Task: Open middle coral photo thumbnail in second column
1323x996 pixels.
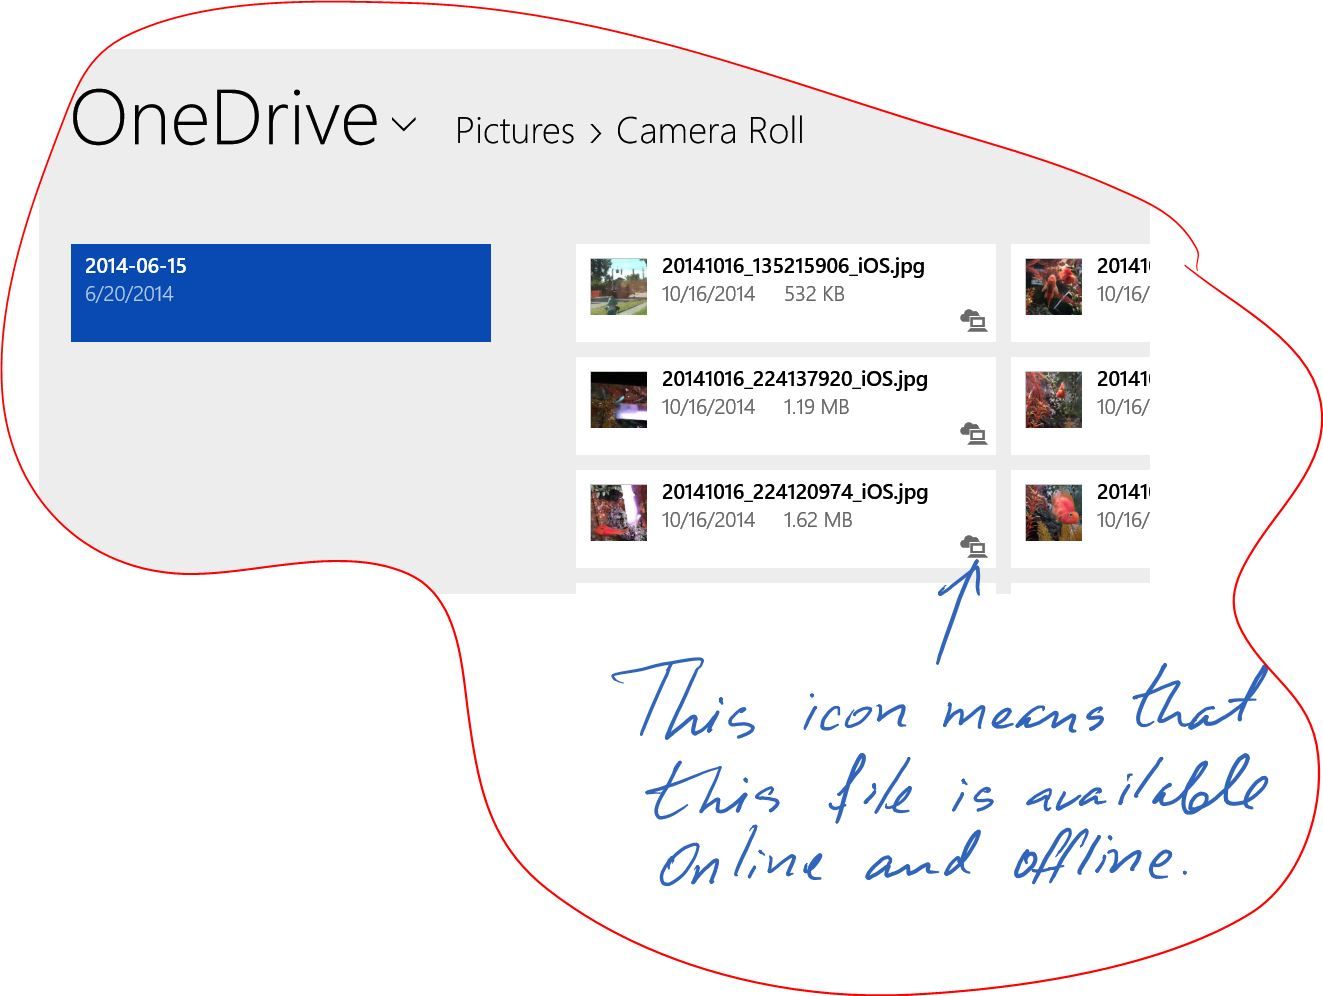Action: tap(1053, 399)
